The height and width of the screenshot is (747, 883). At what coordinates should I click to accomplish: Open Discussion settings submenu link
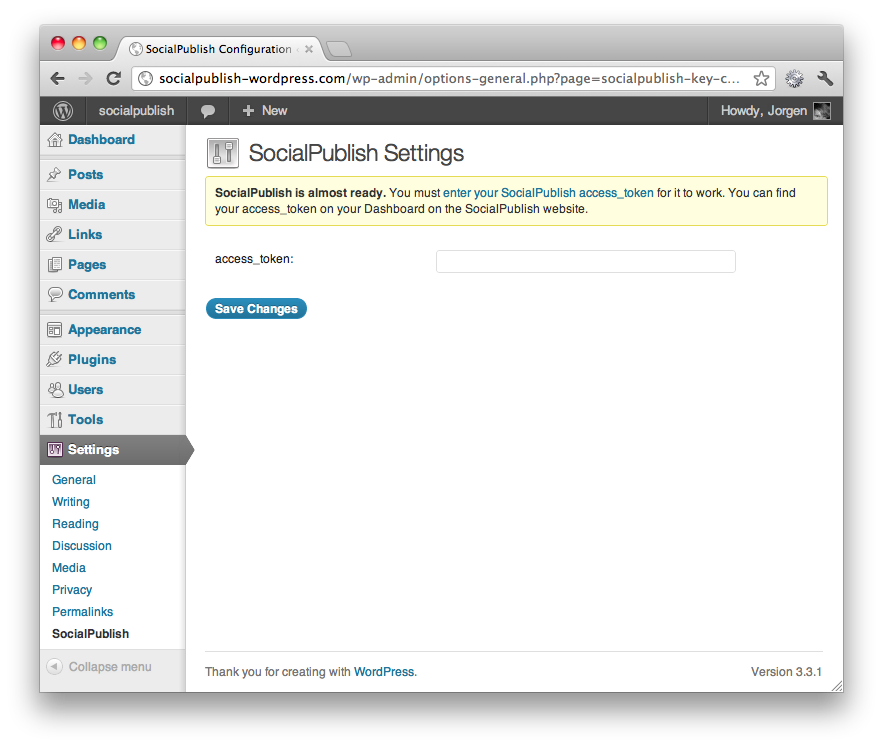[82, 546]
